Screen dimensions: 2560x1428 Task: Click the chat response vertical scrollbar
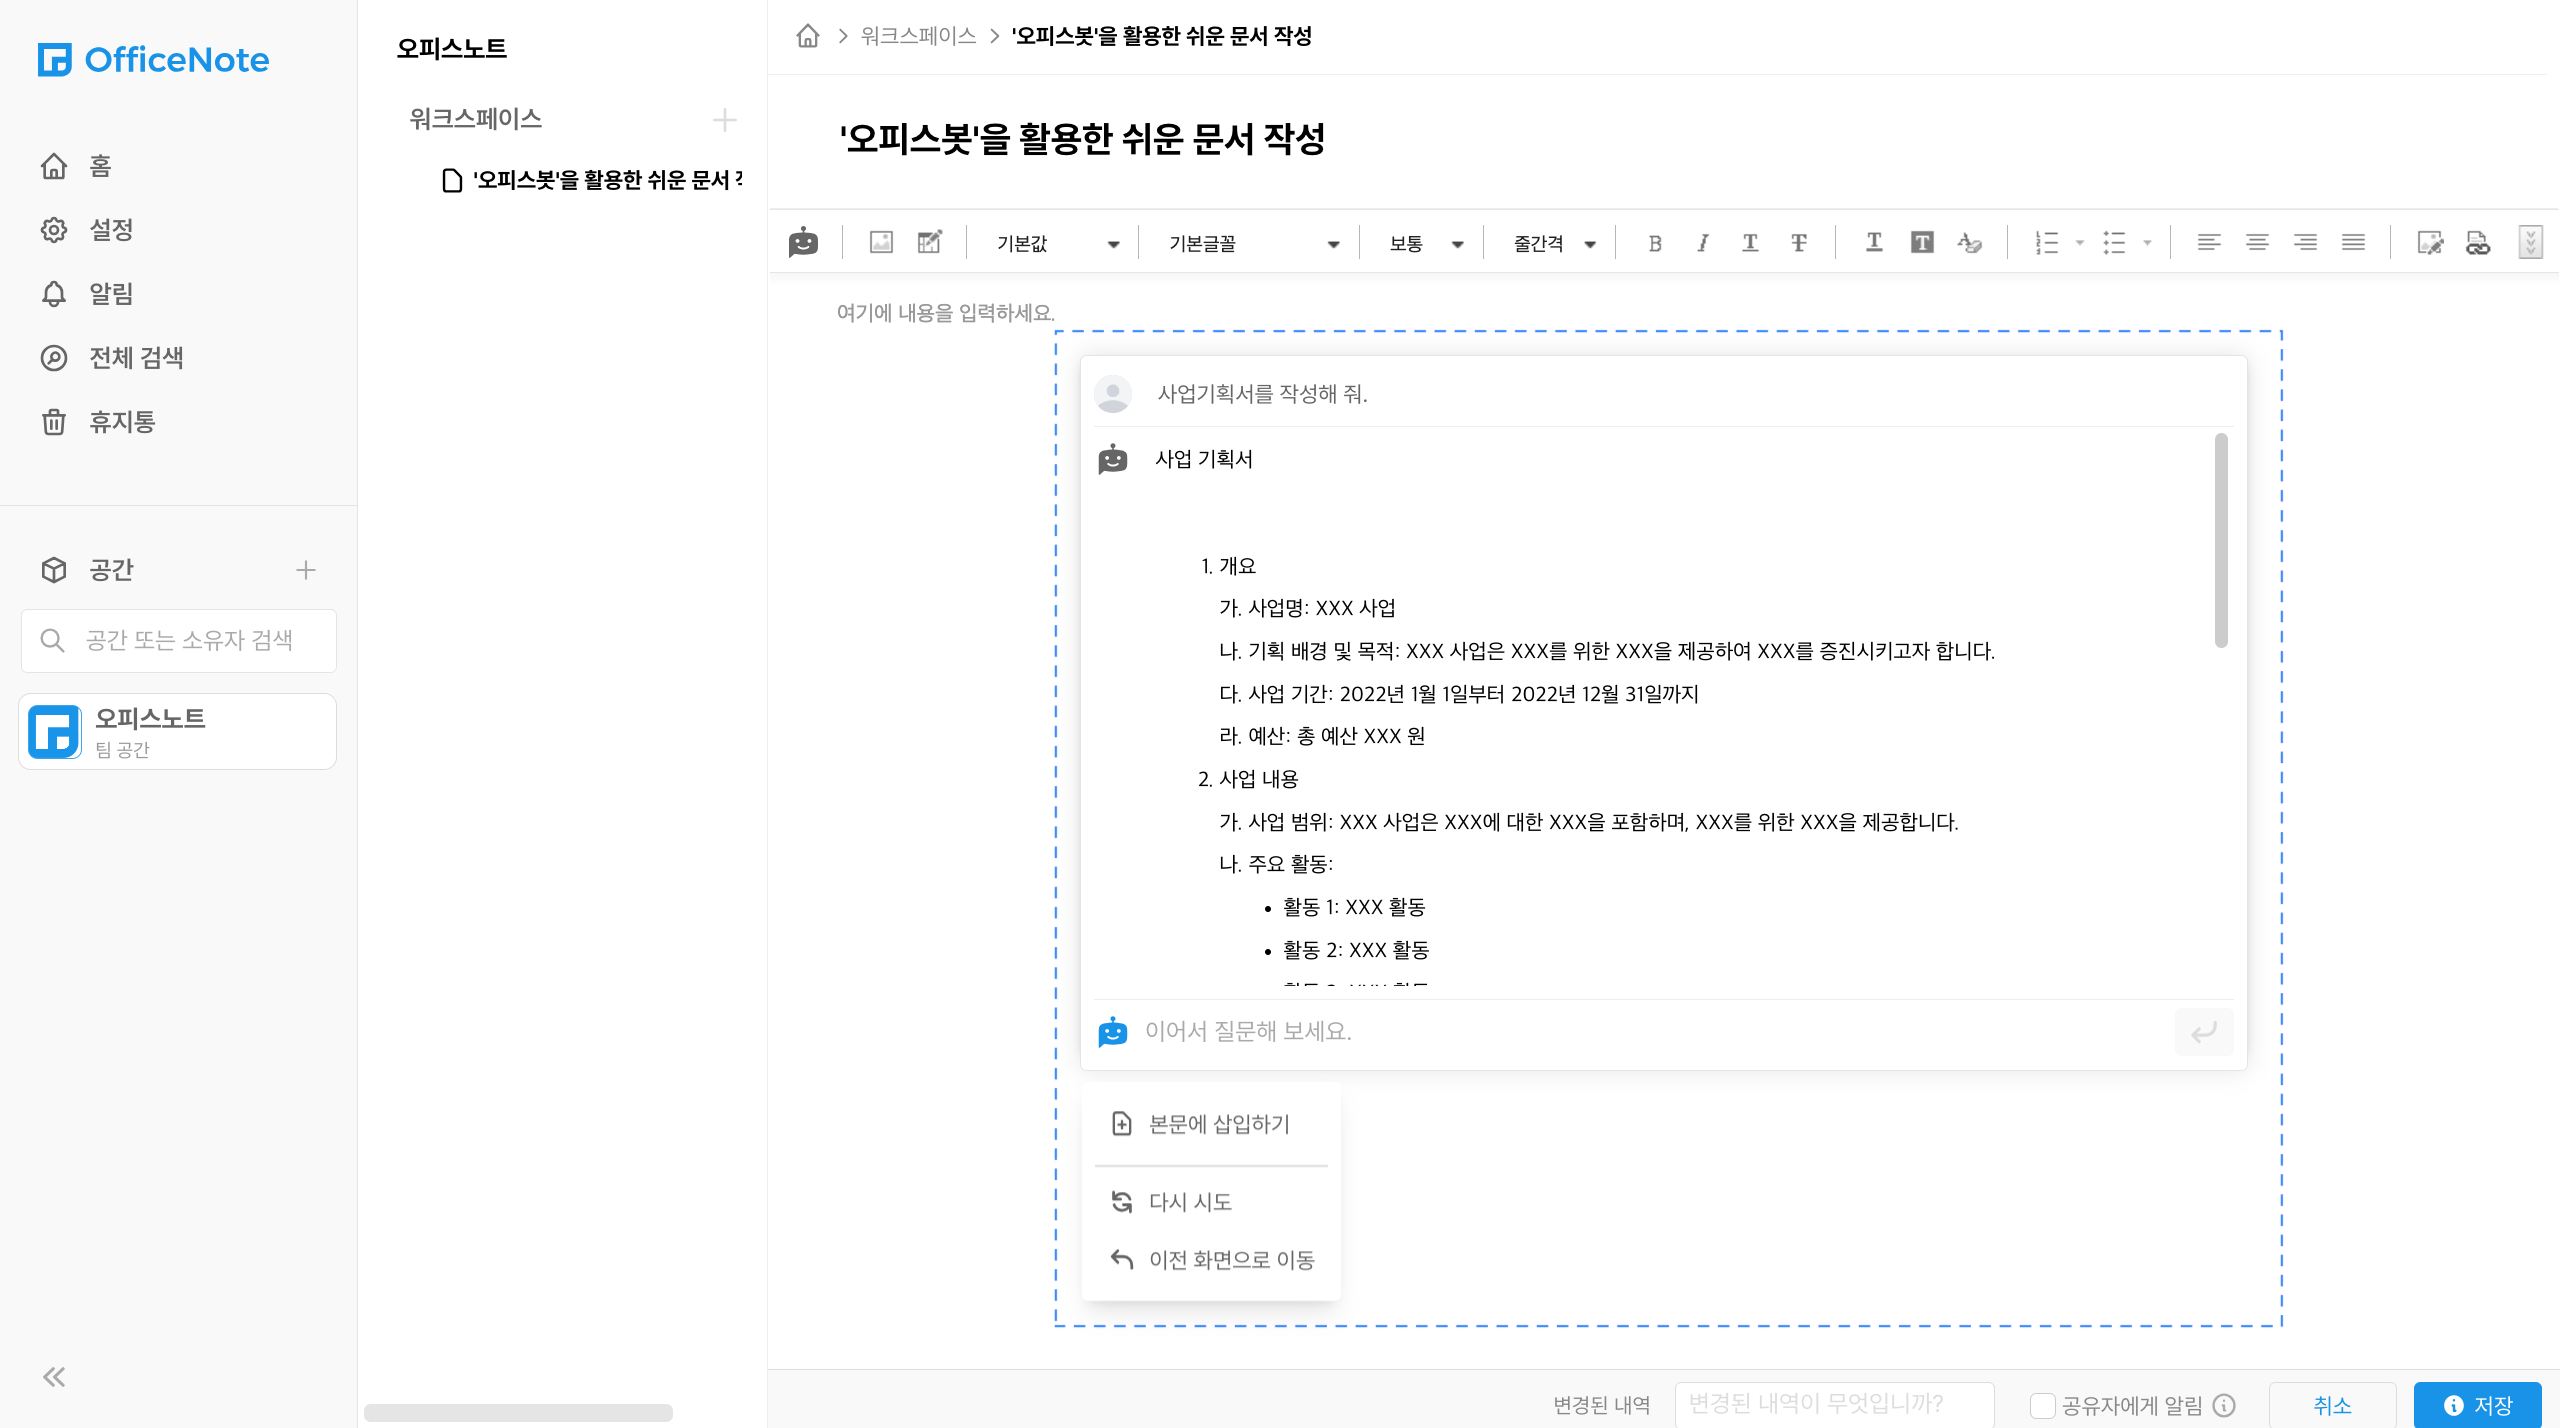[2220, 540]
